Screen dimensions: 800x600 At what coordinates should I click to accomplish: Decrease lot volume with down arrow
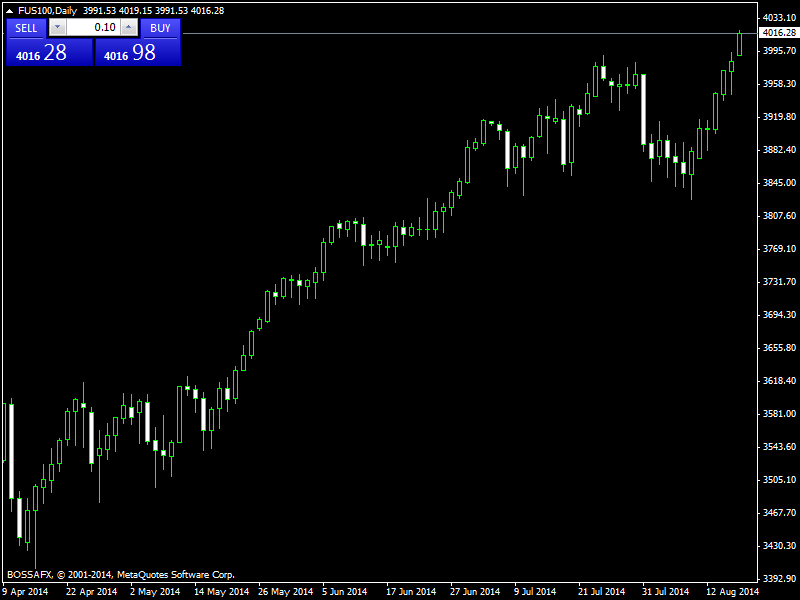(x=58, y=28)
